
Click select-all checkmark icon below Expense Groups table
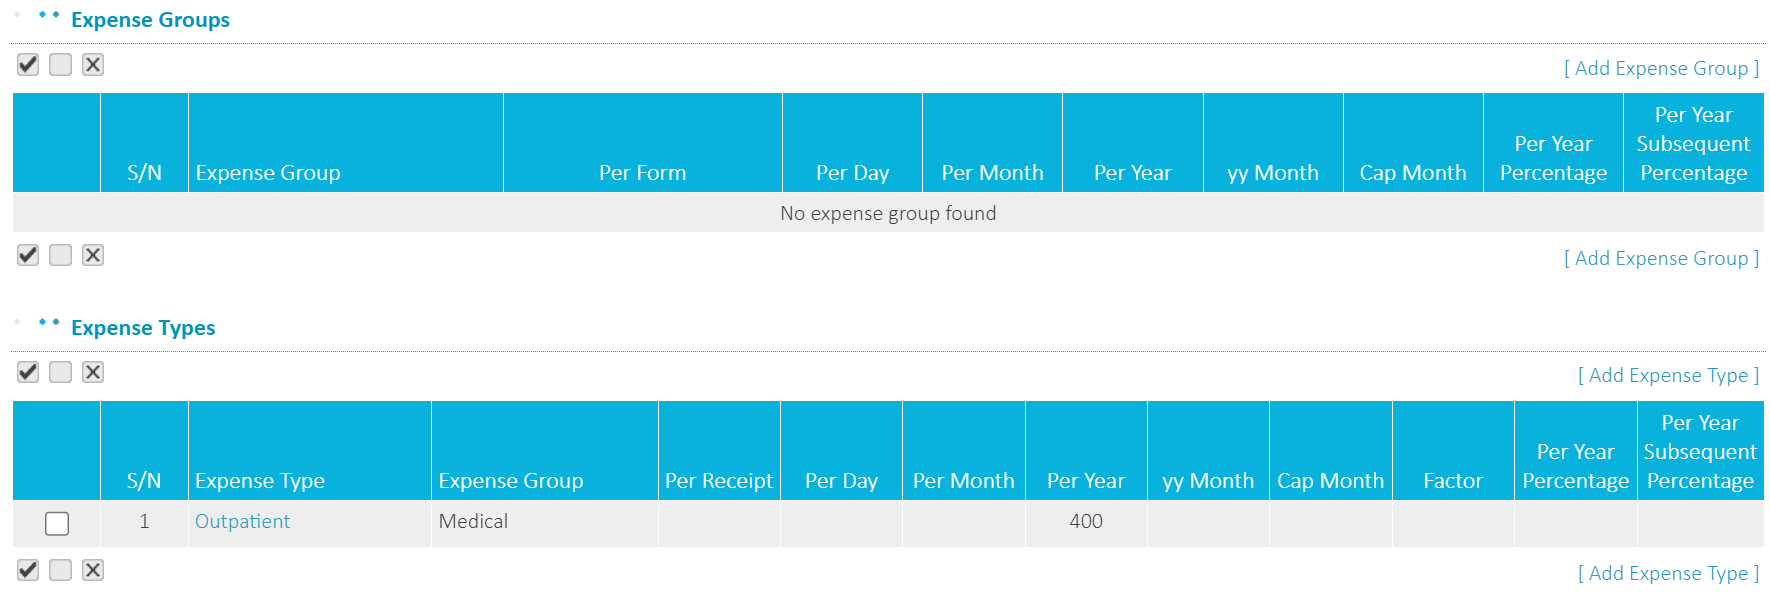coord(28,255)
